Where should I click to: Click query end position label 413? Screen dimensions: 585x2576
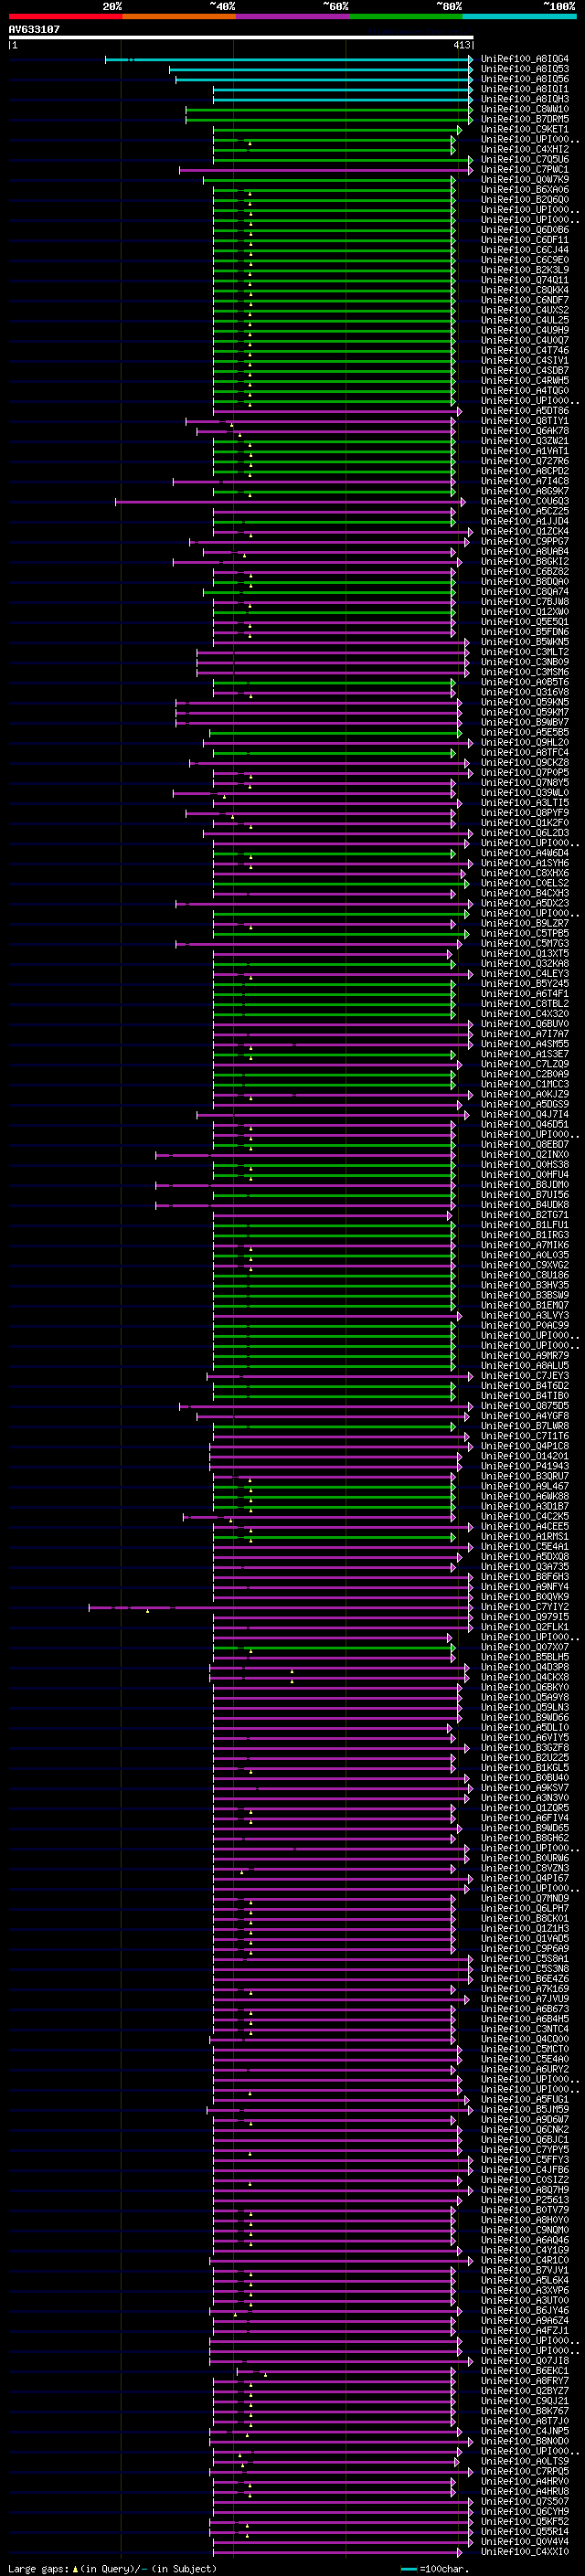pyautogui.click(x=461, y=45)
